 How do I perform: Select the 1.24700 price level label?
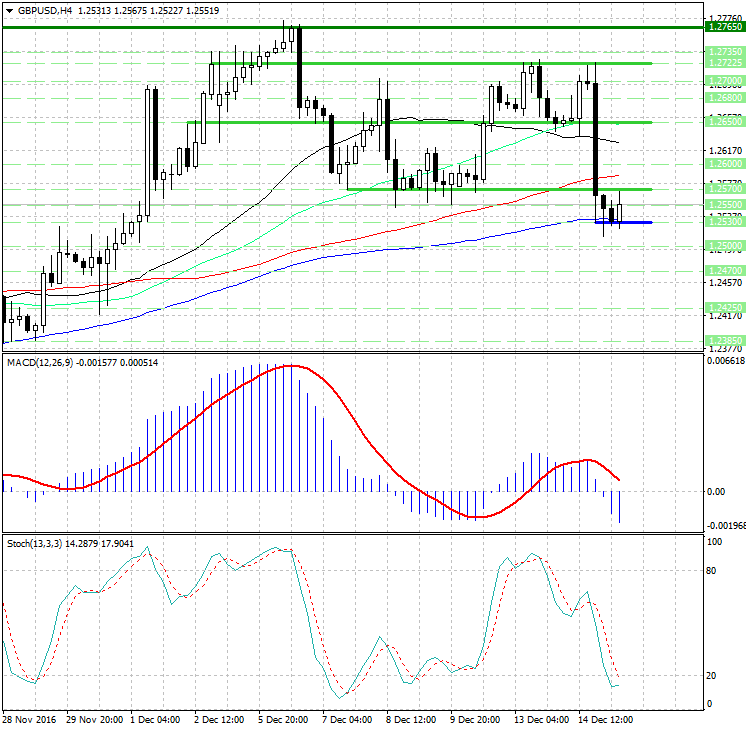(x=722, y=270)
